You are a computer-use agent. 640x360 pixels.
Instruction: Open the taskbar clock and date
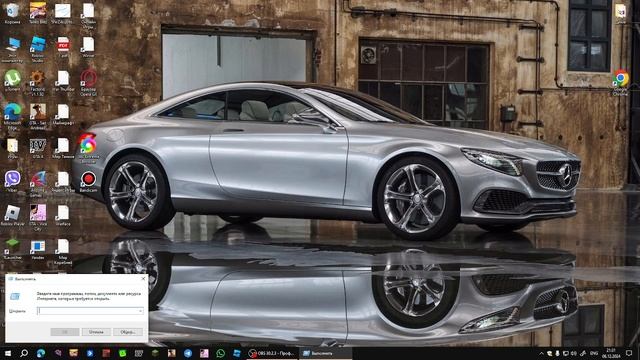click(x=611, y=353)
